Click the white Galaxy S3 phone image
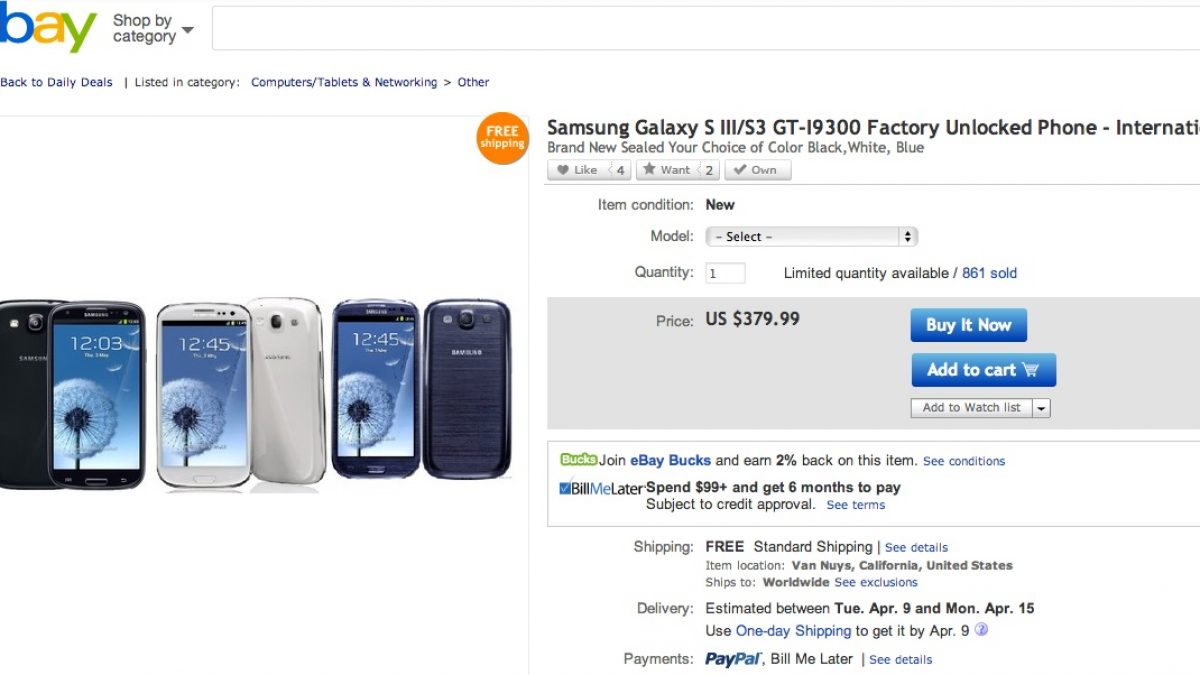Viewport: 1200px width, 675px height. (x=240, y=394)
